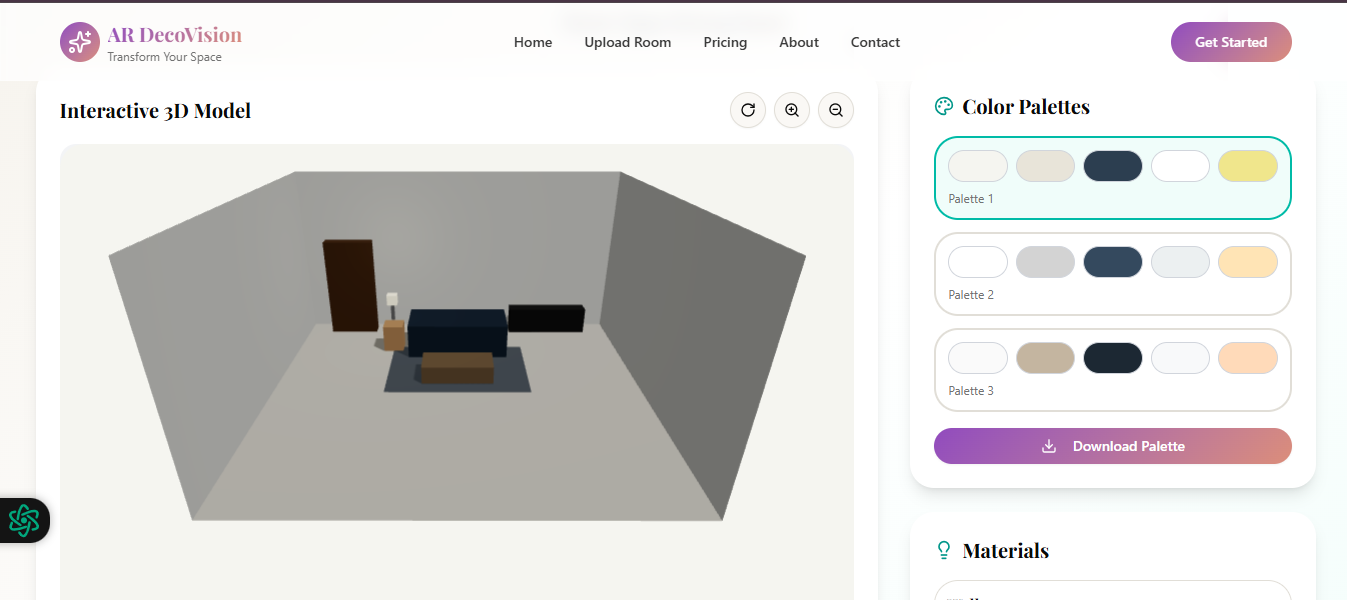This screenshot has width=1347, height=600.
Task: Zoom in on the 3D model
Action: pos(792,110)
